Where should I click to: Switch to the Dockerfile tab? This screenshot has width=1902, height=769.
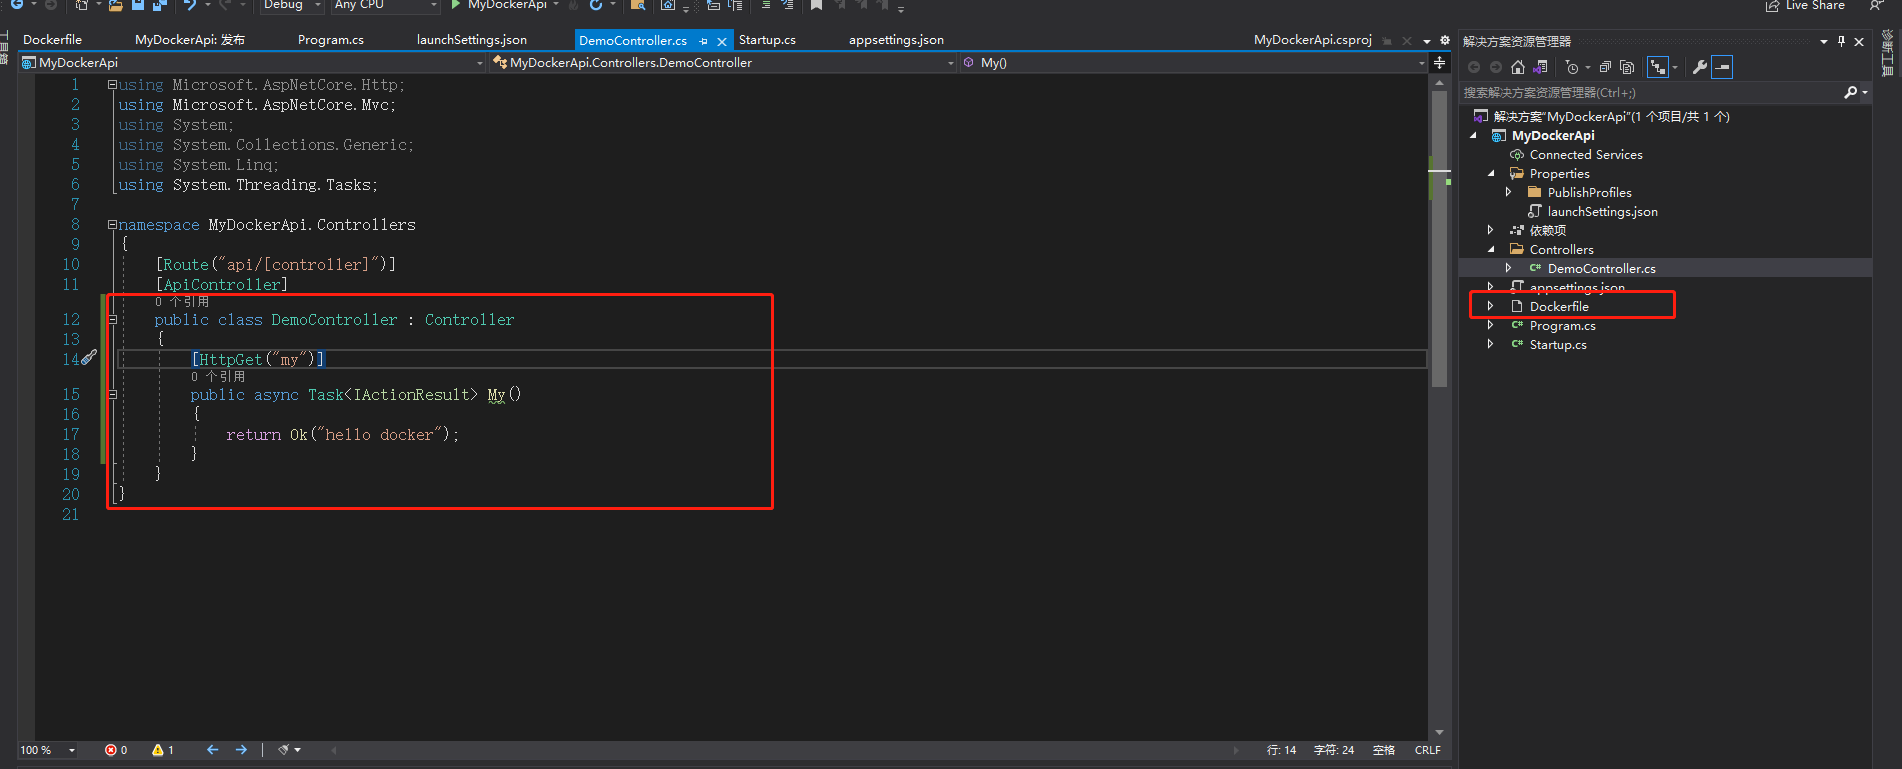(x=52, y=40)
